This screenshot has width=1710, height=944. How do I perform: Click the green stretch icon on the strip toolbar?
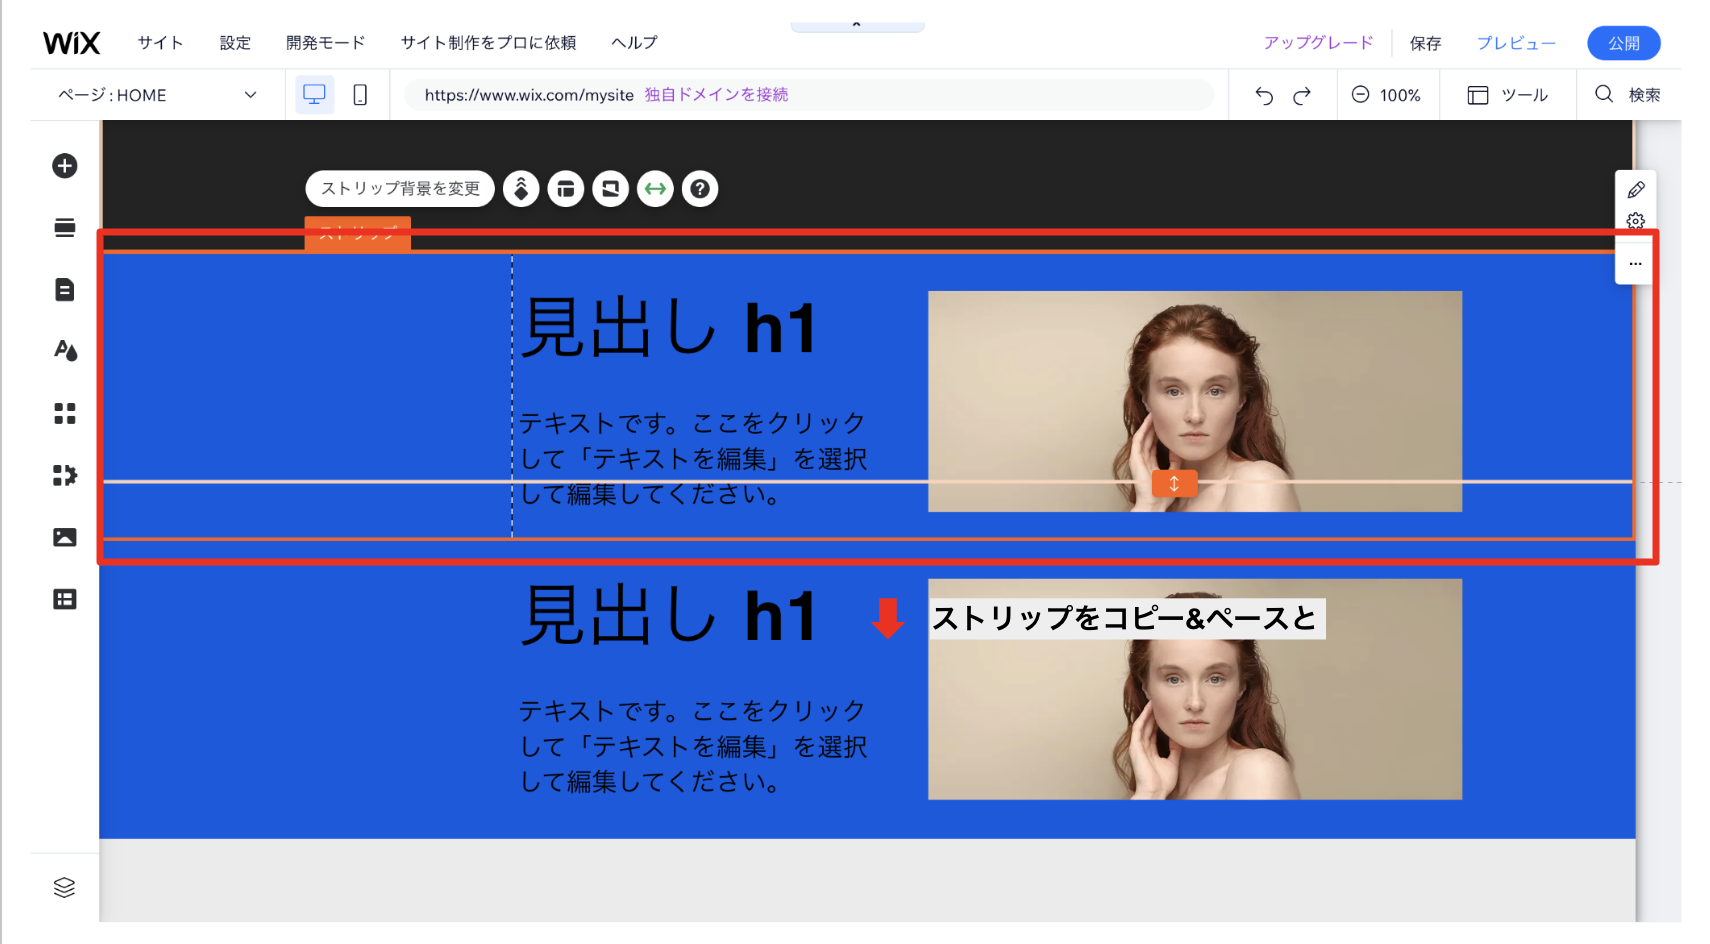click(x=655, y=188)
